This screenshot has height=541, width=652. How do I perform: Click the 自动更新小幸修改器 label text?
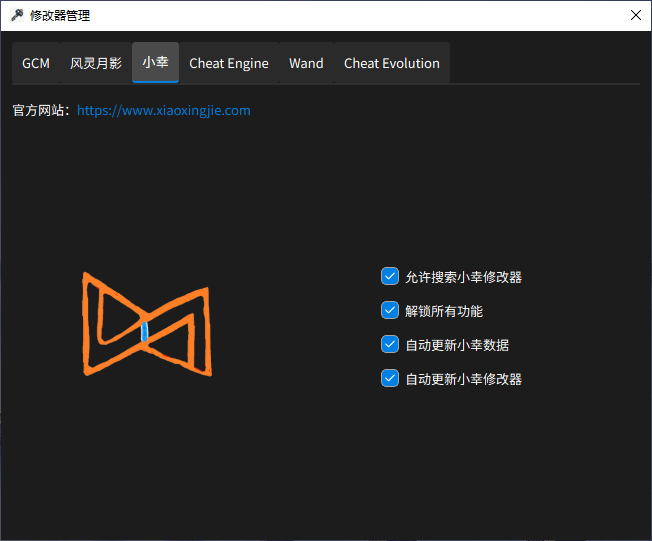[463, 379]
